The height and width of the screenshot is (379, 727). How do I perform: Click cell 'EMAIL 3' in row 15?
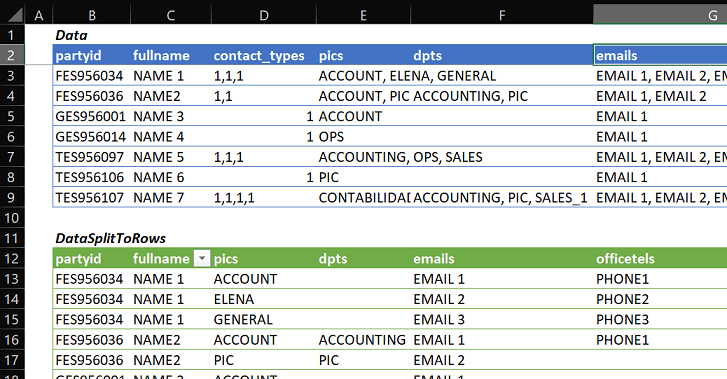click(x=502, y=320)
